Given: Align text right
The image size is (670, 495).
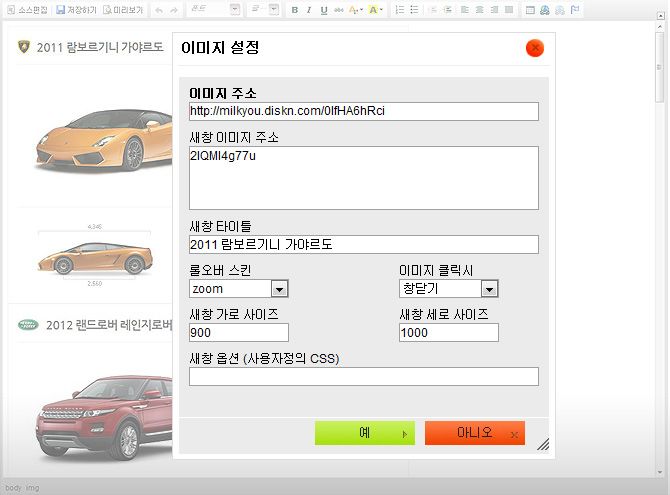Looking at the screenshot, I should [494, 10].
